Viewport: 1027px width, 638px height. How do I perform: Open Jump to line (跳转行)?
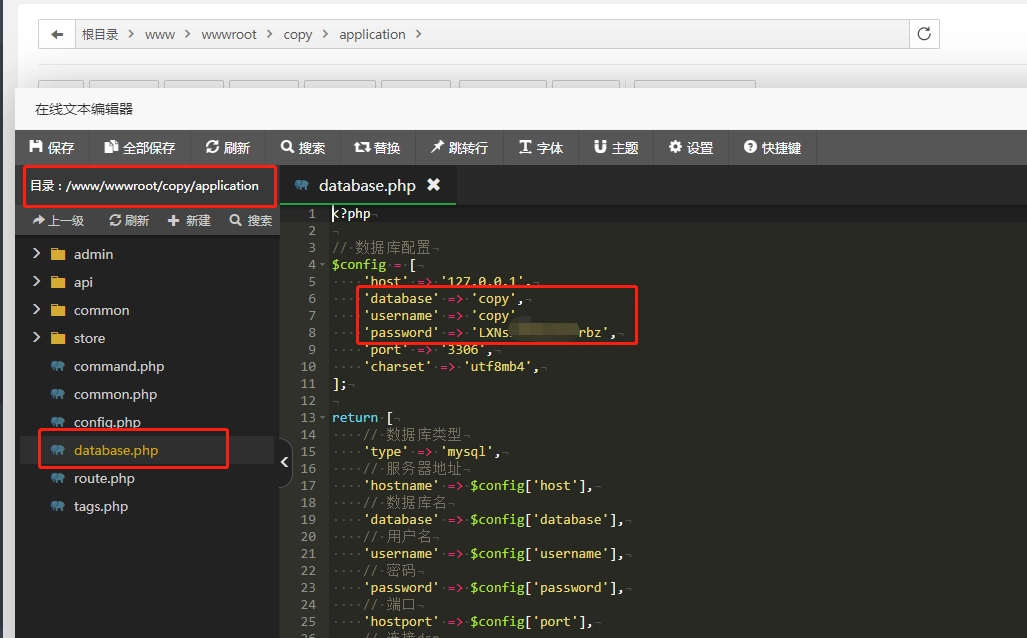(x=459, y=147)
